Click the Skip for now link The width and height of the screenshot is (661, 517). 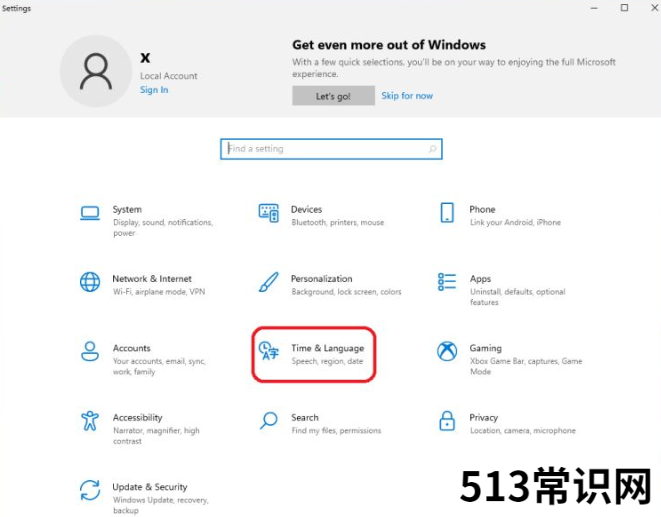[x=407, y=96]
